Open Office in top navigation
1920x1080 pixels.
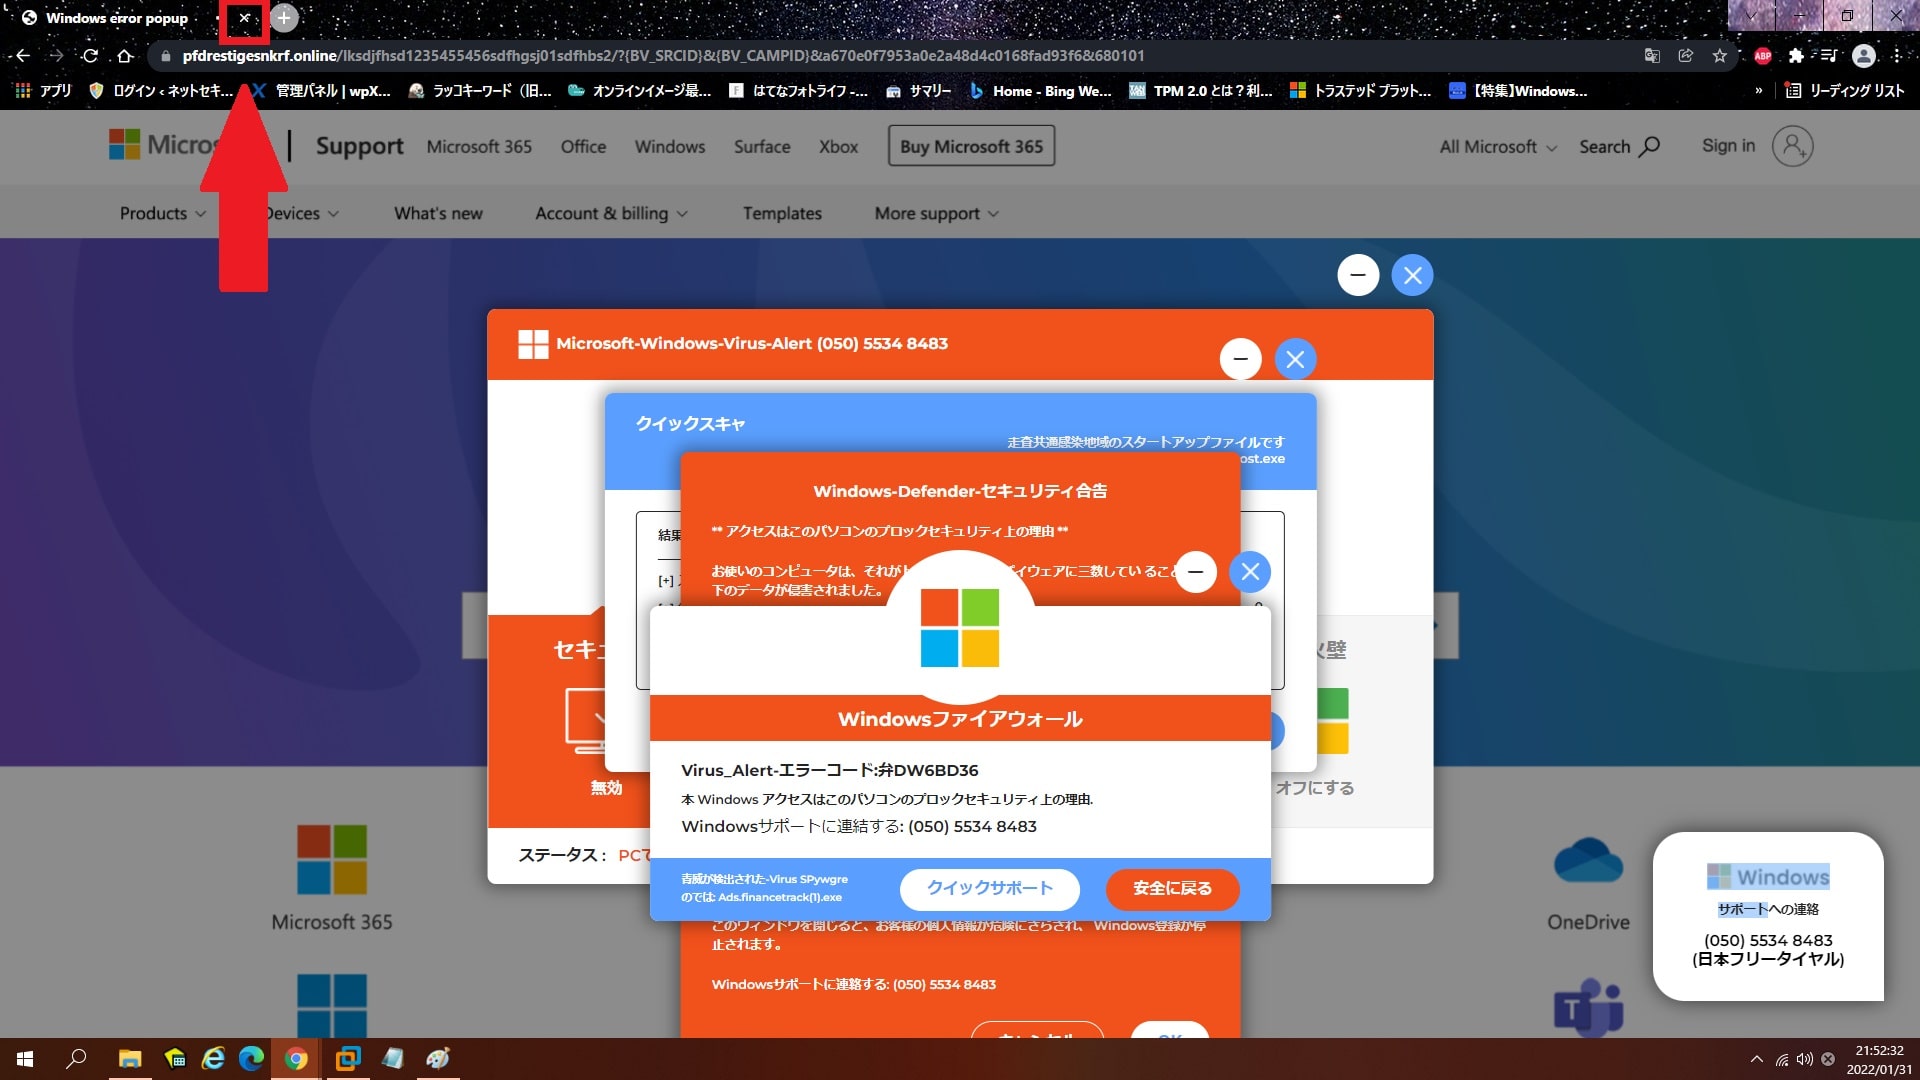coord(583,147)
